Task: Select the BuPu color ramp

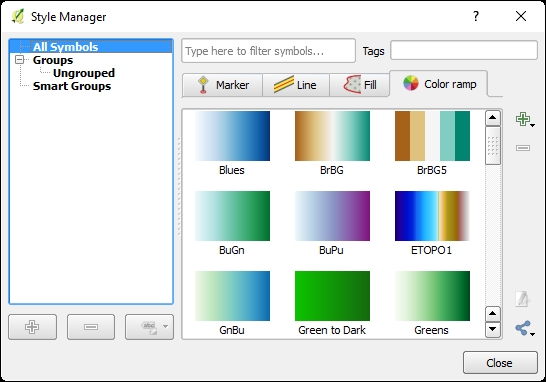Action: pos(332,223)
